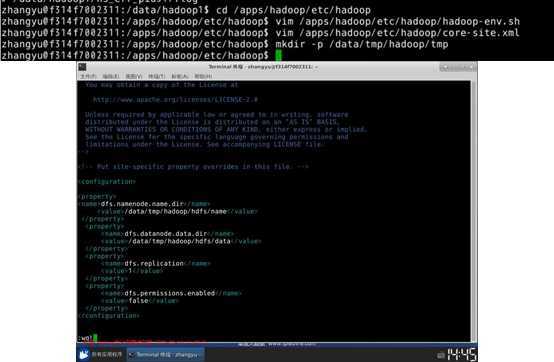Click the dfs.namenode.name.dir property name

(x=142, y=204)
